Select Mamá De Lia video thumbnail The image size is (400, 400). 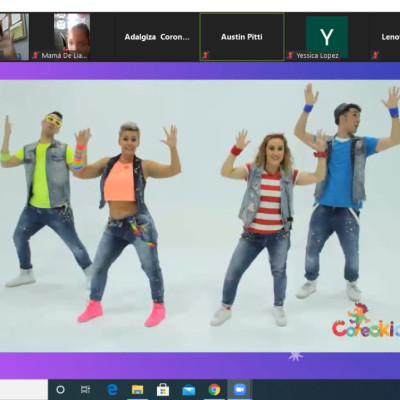(72, 37)
